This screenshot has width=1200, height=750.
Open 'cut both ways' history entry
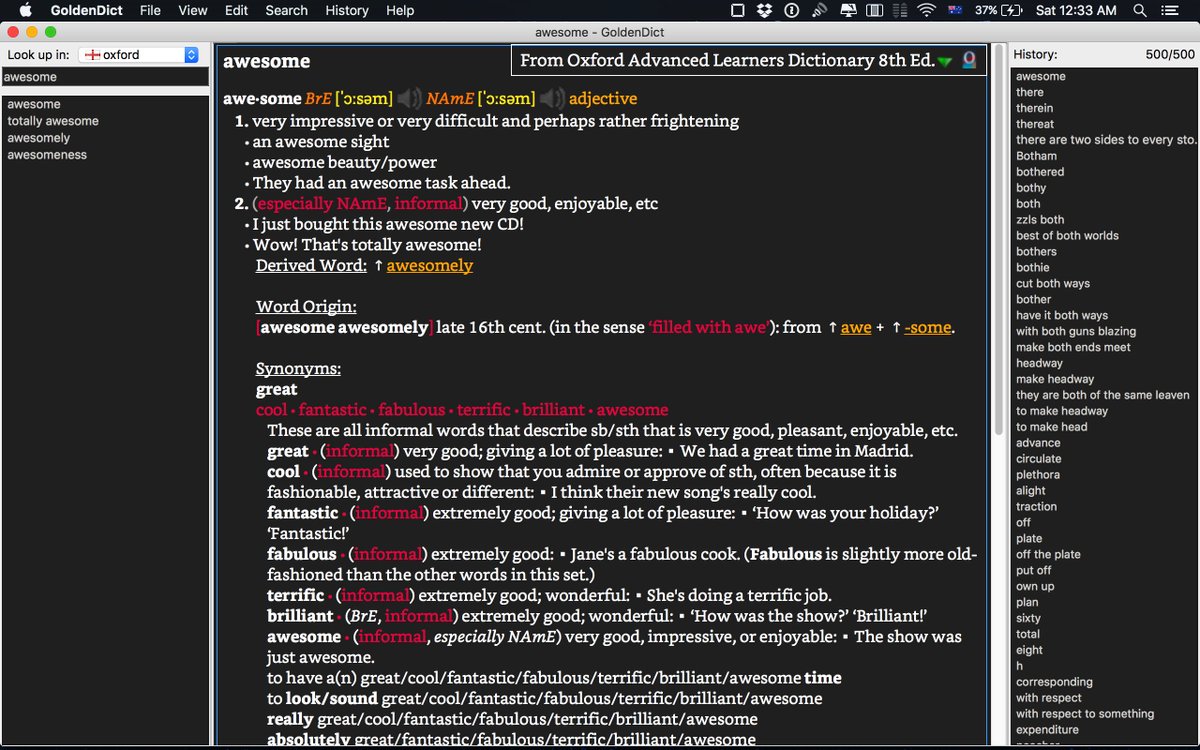click(x=1053, y=284)
